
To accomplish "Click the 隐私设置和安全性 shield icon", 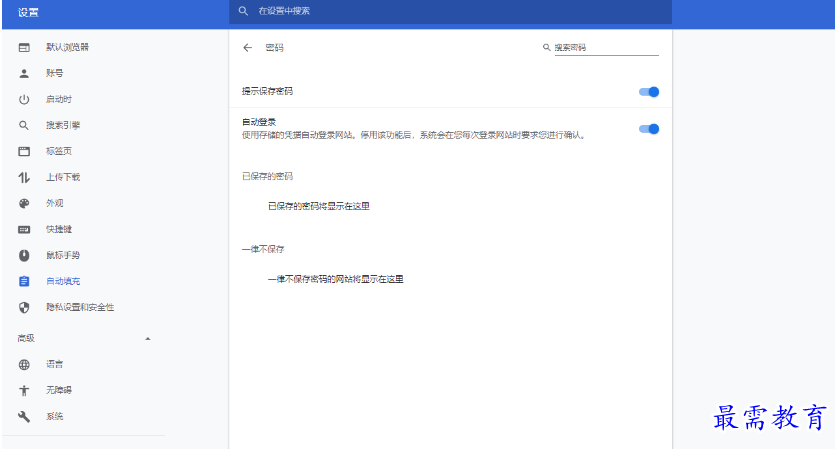I will [24, 307].
